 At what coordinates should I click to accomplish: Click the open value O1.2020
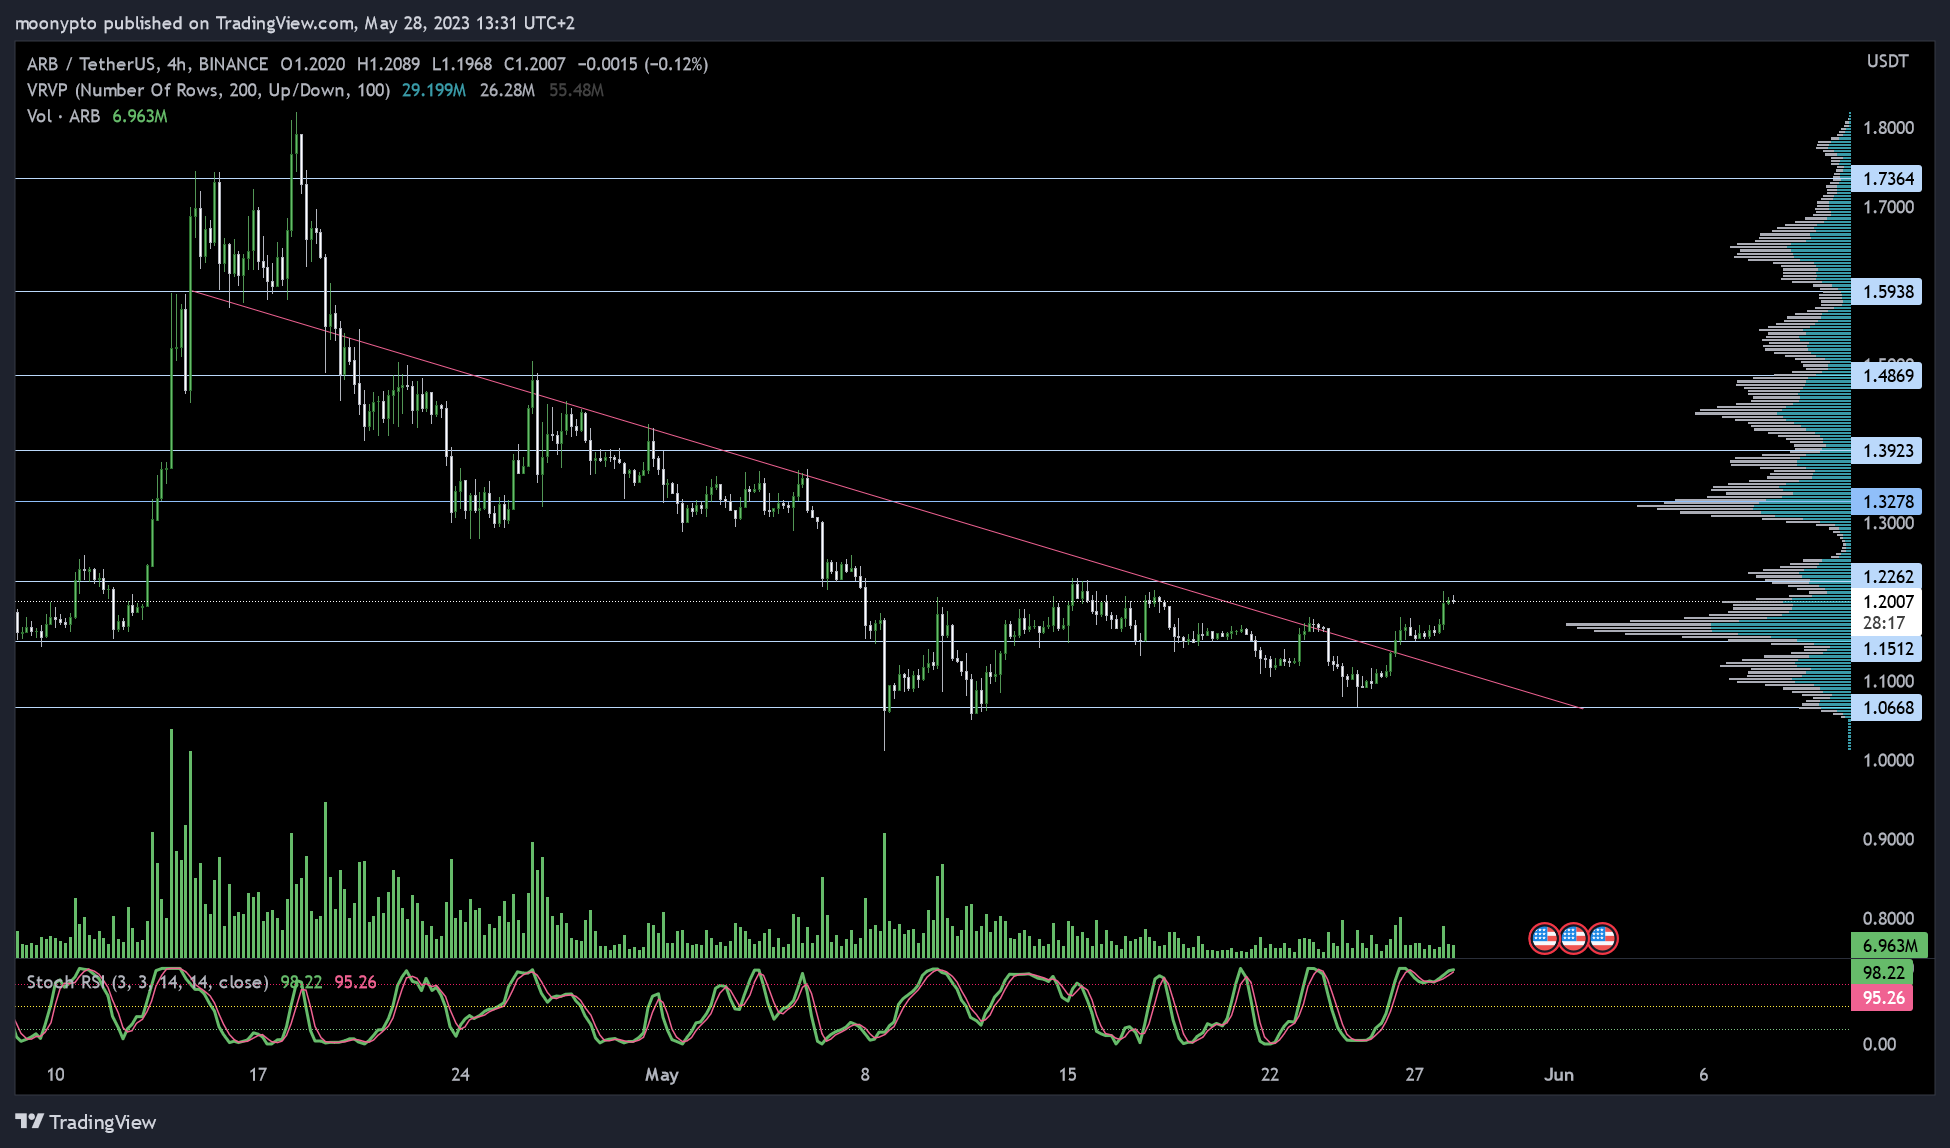click(312, 64)
